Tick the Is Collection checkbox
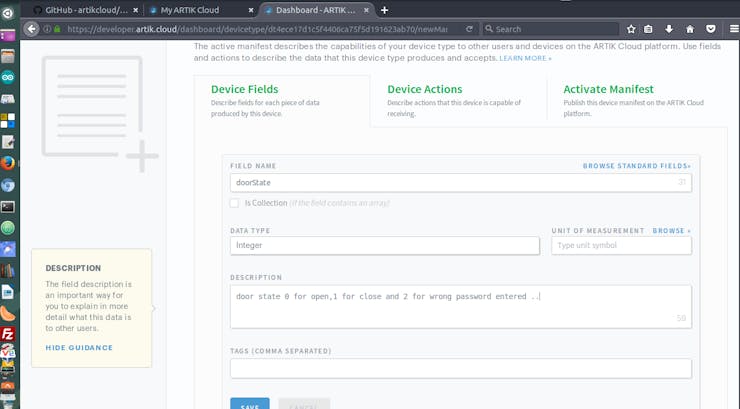The height and width of the screenshot is (409, 740). 234,203
